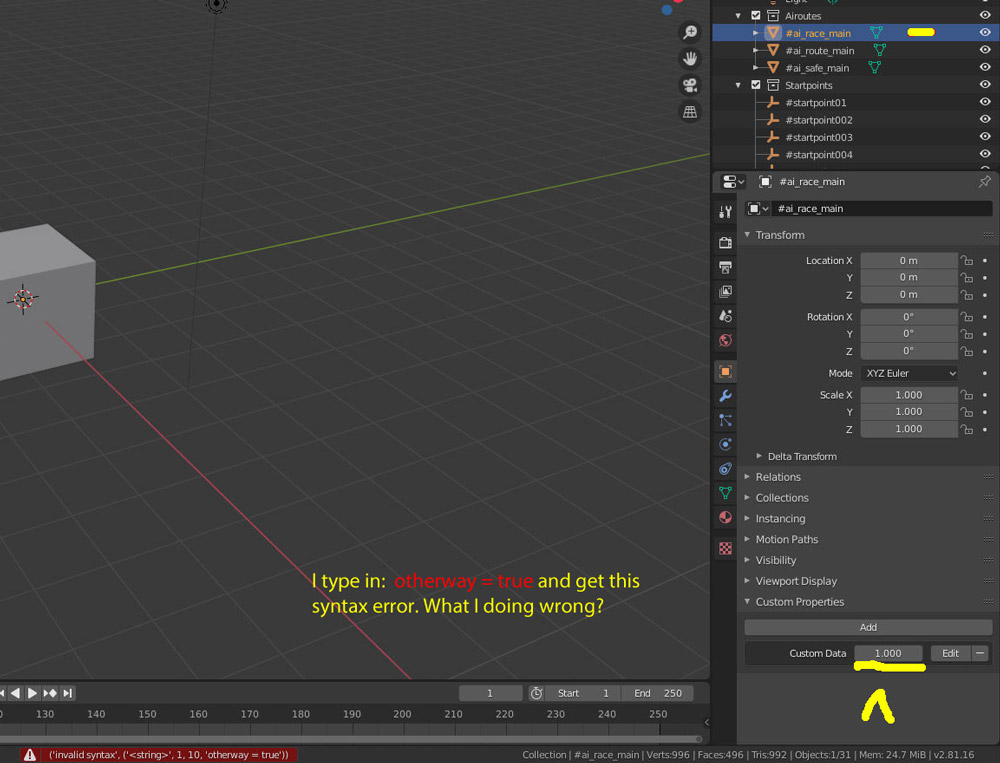The width and height of the screenshot is (1000, 763).
Task: Uncheck the Startpoints collection checkbox
Action: pos(756,85)
